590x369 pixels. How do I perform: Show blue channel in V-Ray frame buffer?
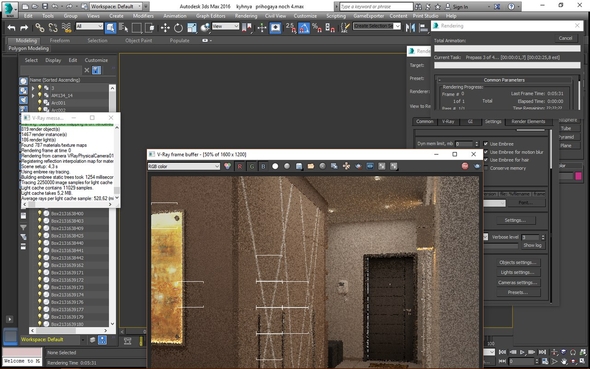[263, 166]
